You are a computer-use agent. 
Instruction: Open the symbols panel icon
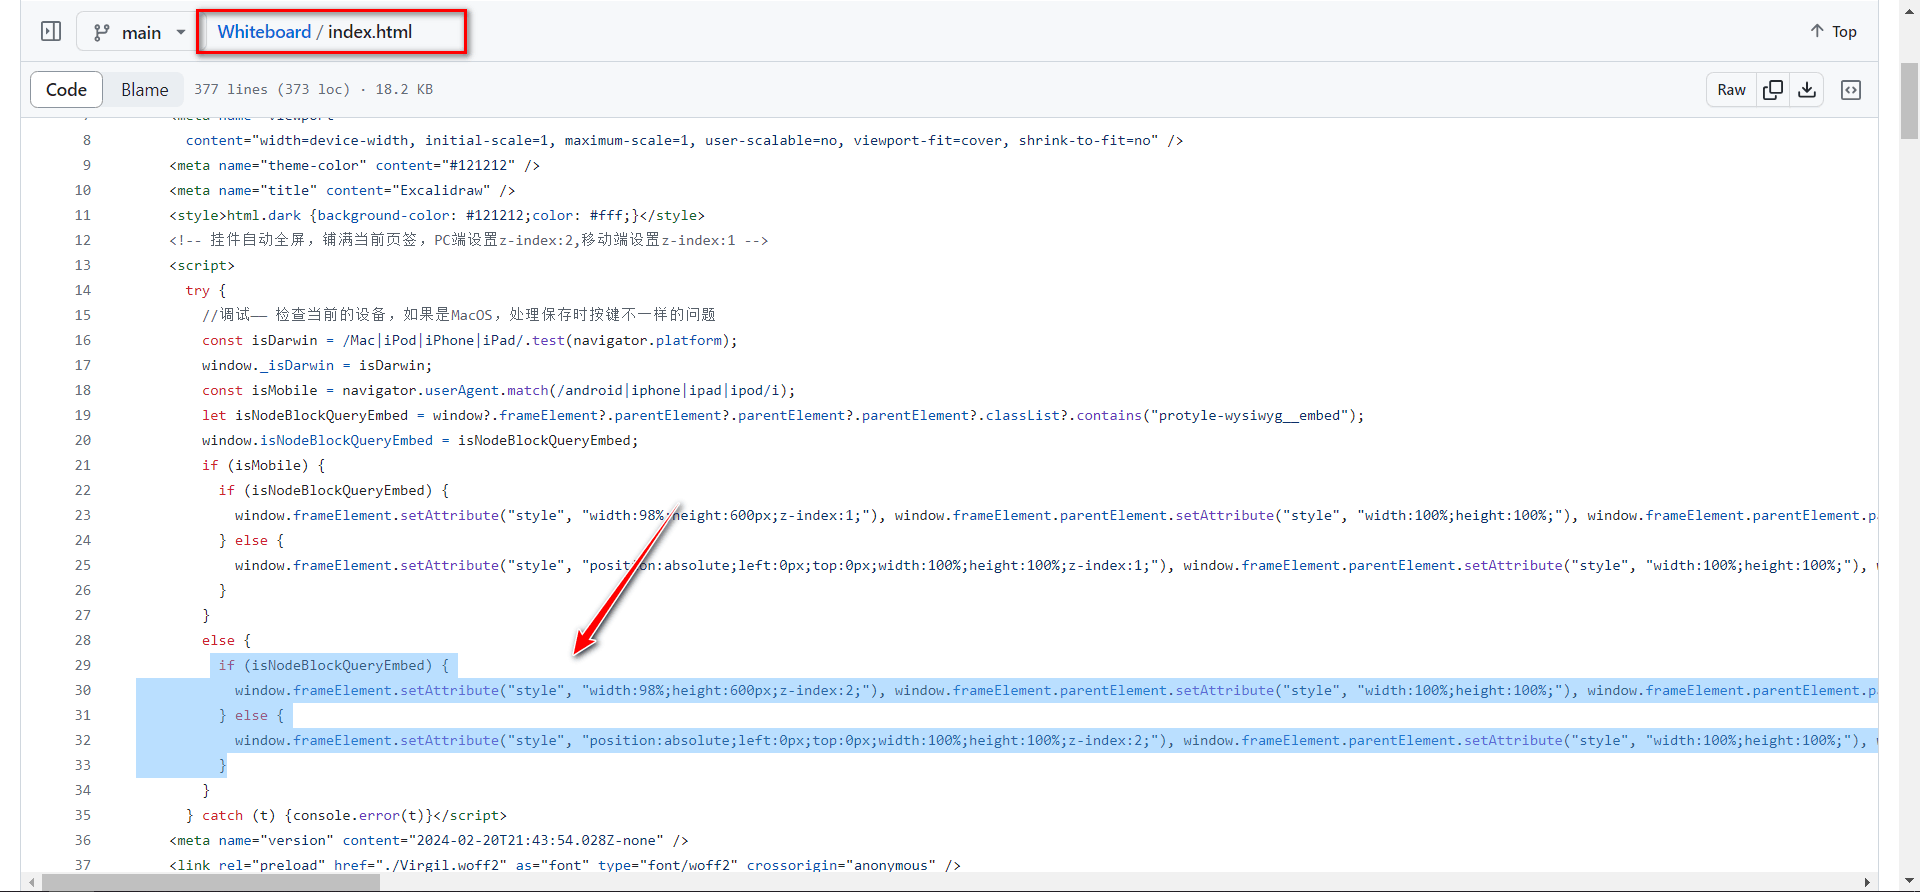click(1851, 90)
